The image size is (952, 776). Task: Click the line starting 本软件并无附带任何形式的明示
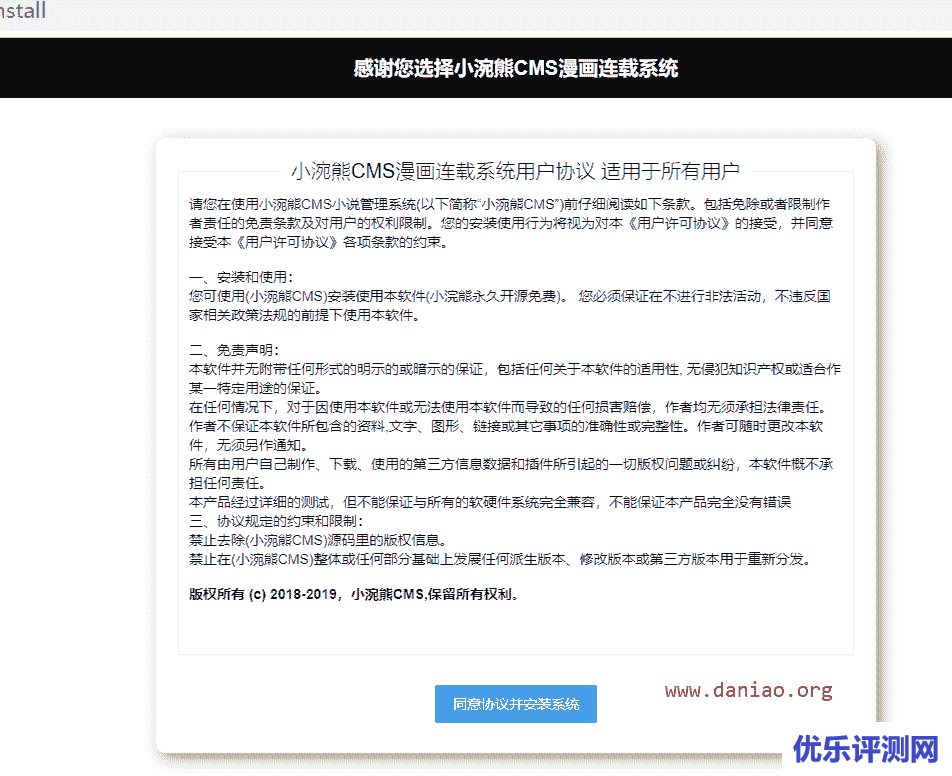(515, 369)
